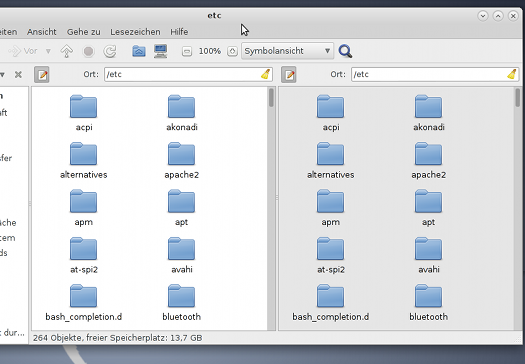Expand the Vor history dropdown arrow

click(x=48, y=51)
